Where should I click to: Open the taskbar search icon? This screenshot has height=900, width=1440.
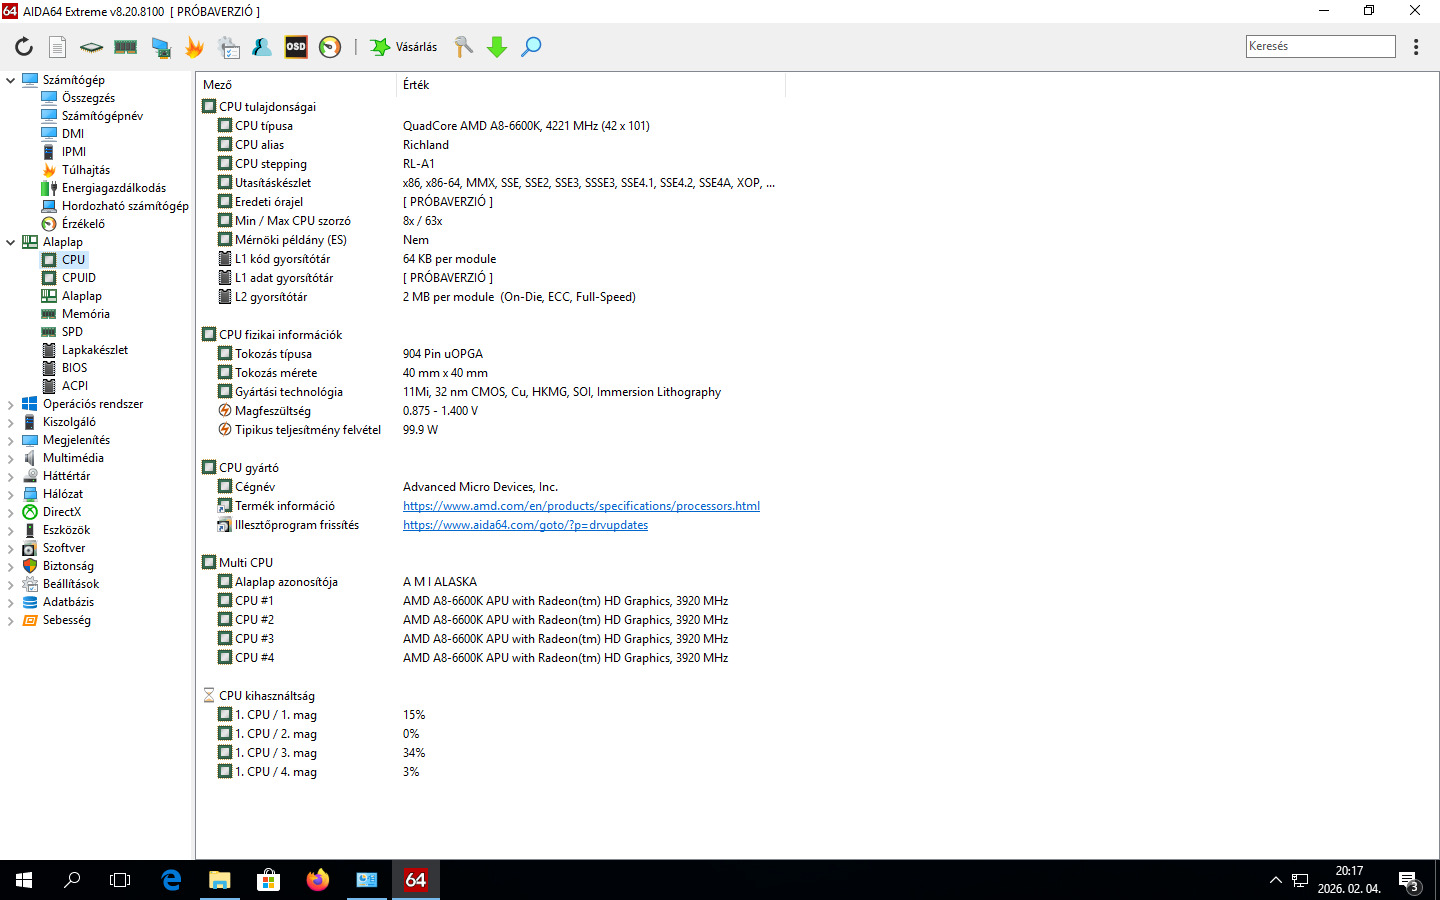(x=72, y=880)
